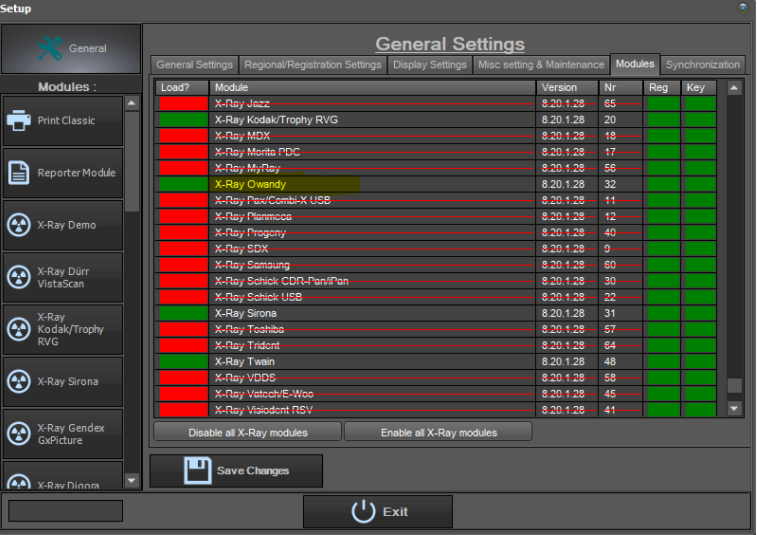Click the floppy disk icon on Save Changes

pos(198,470)
